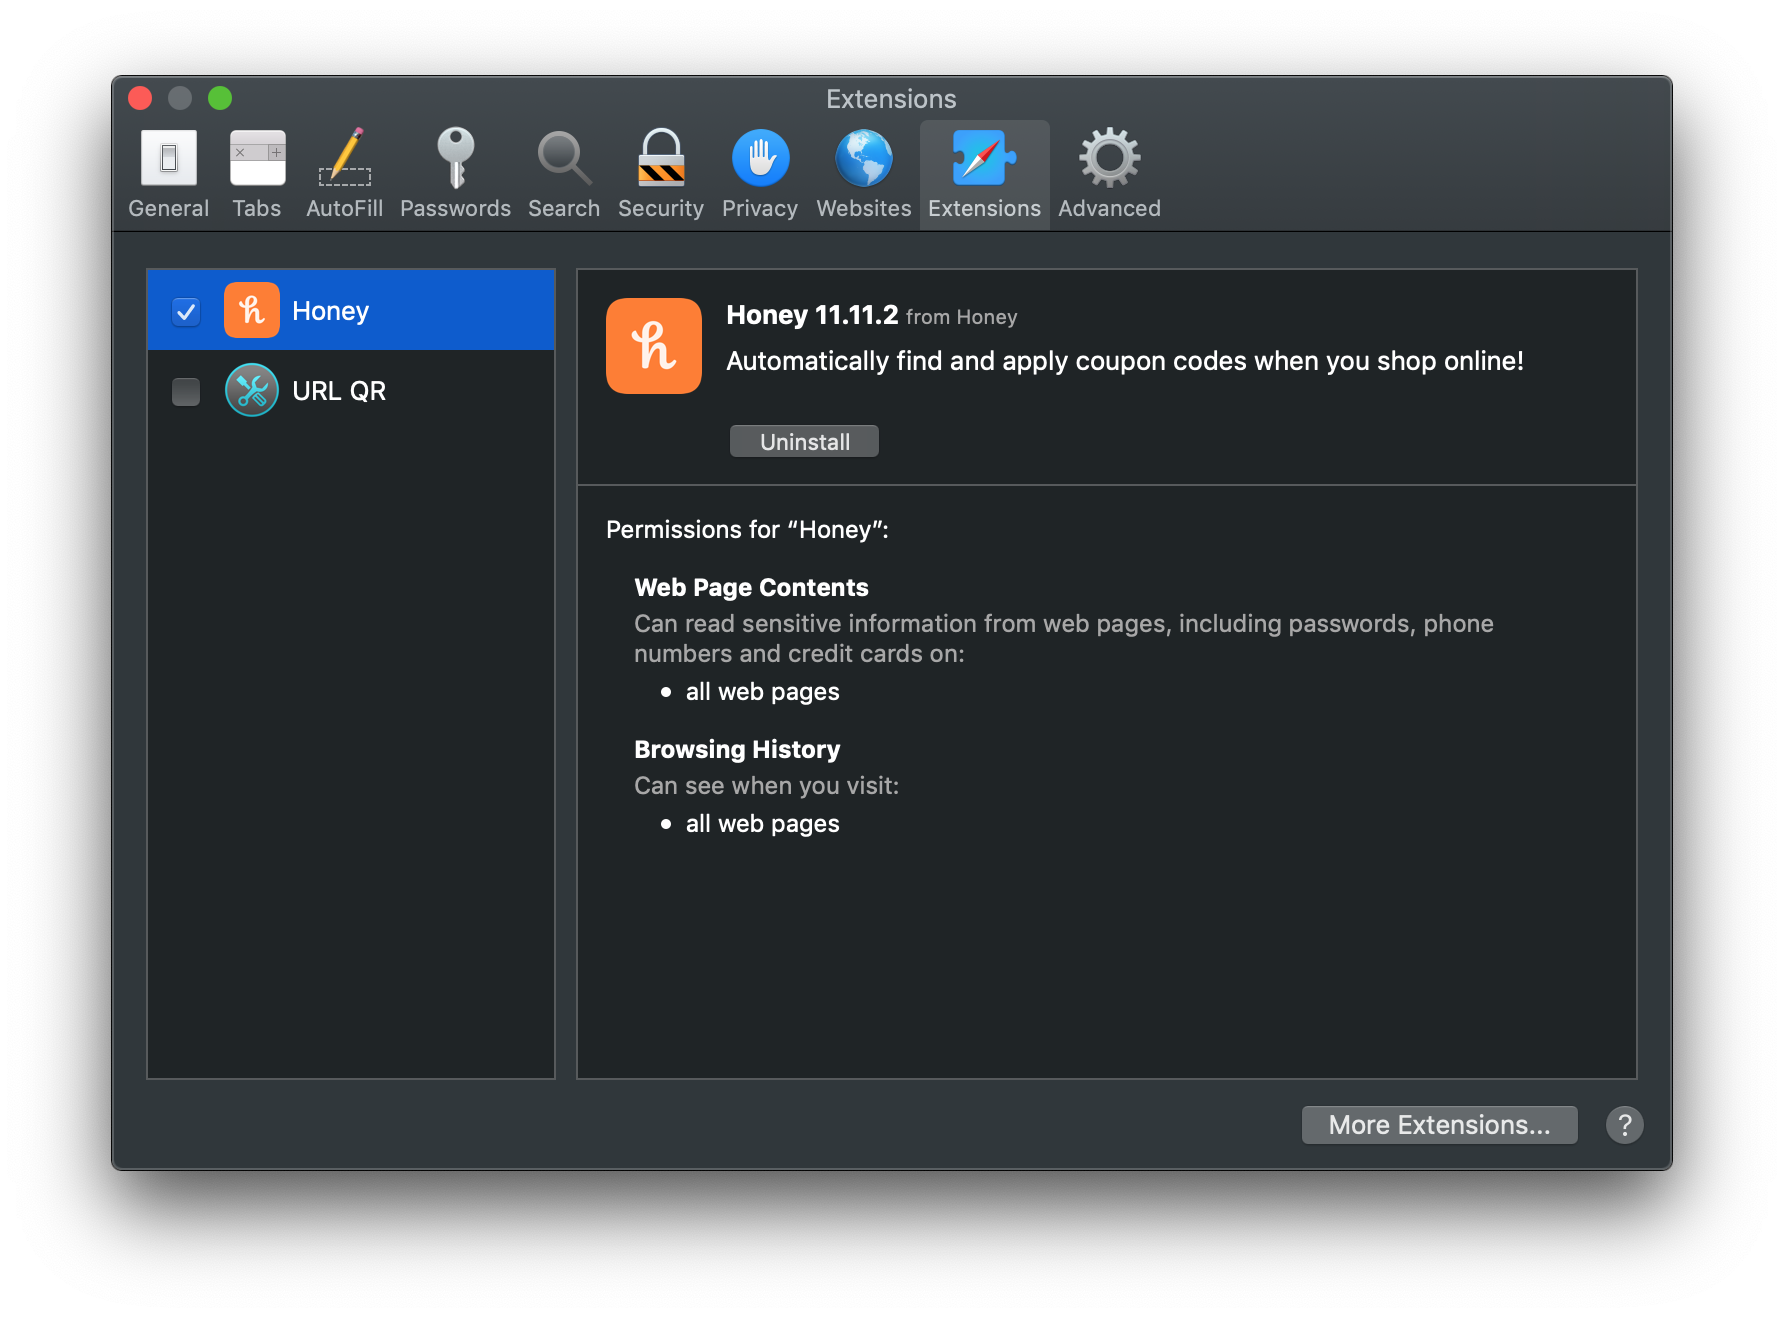Open the help question mark button
1784x1318 pixels.
(x=1625, y=1125)
